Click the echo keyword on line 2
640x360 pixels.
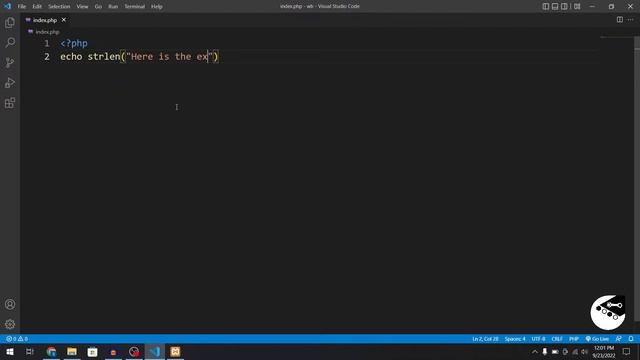coord(71,56)
